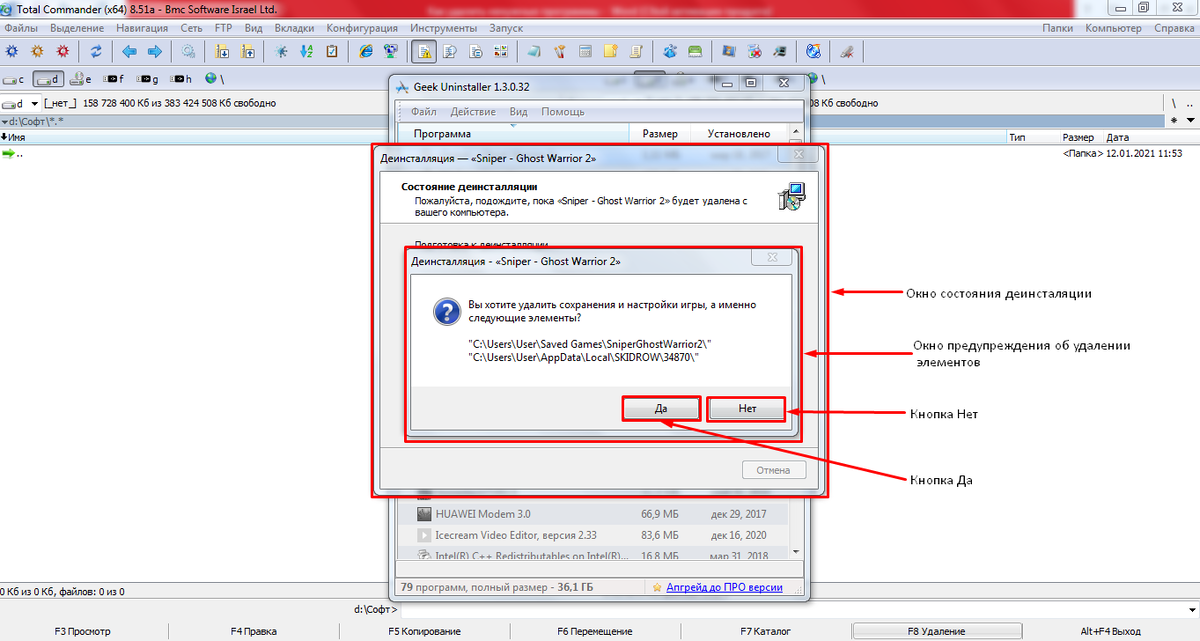
Task: Click the network computer toolbar icon
Action: click(x=391, y=51)
